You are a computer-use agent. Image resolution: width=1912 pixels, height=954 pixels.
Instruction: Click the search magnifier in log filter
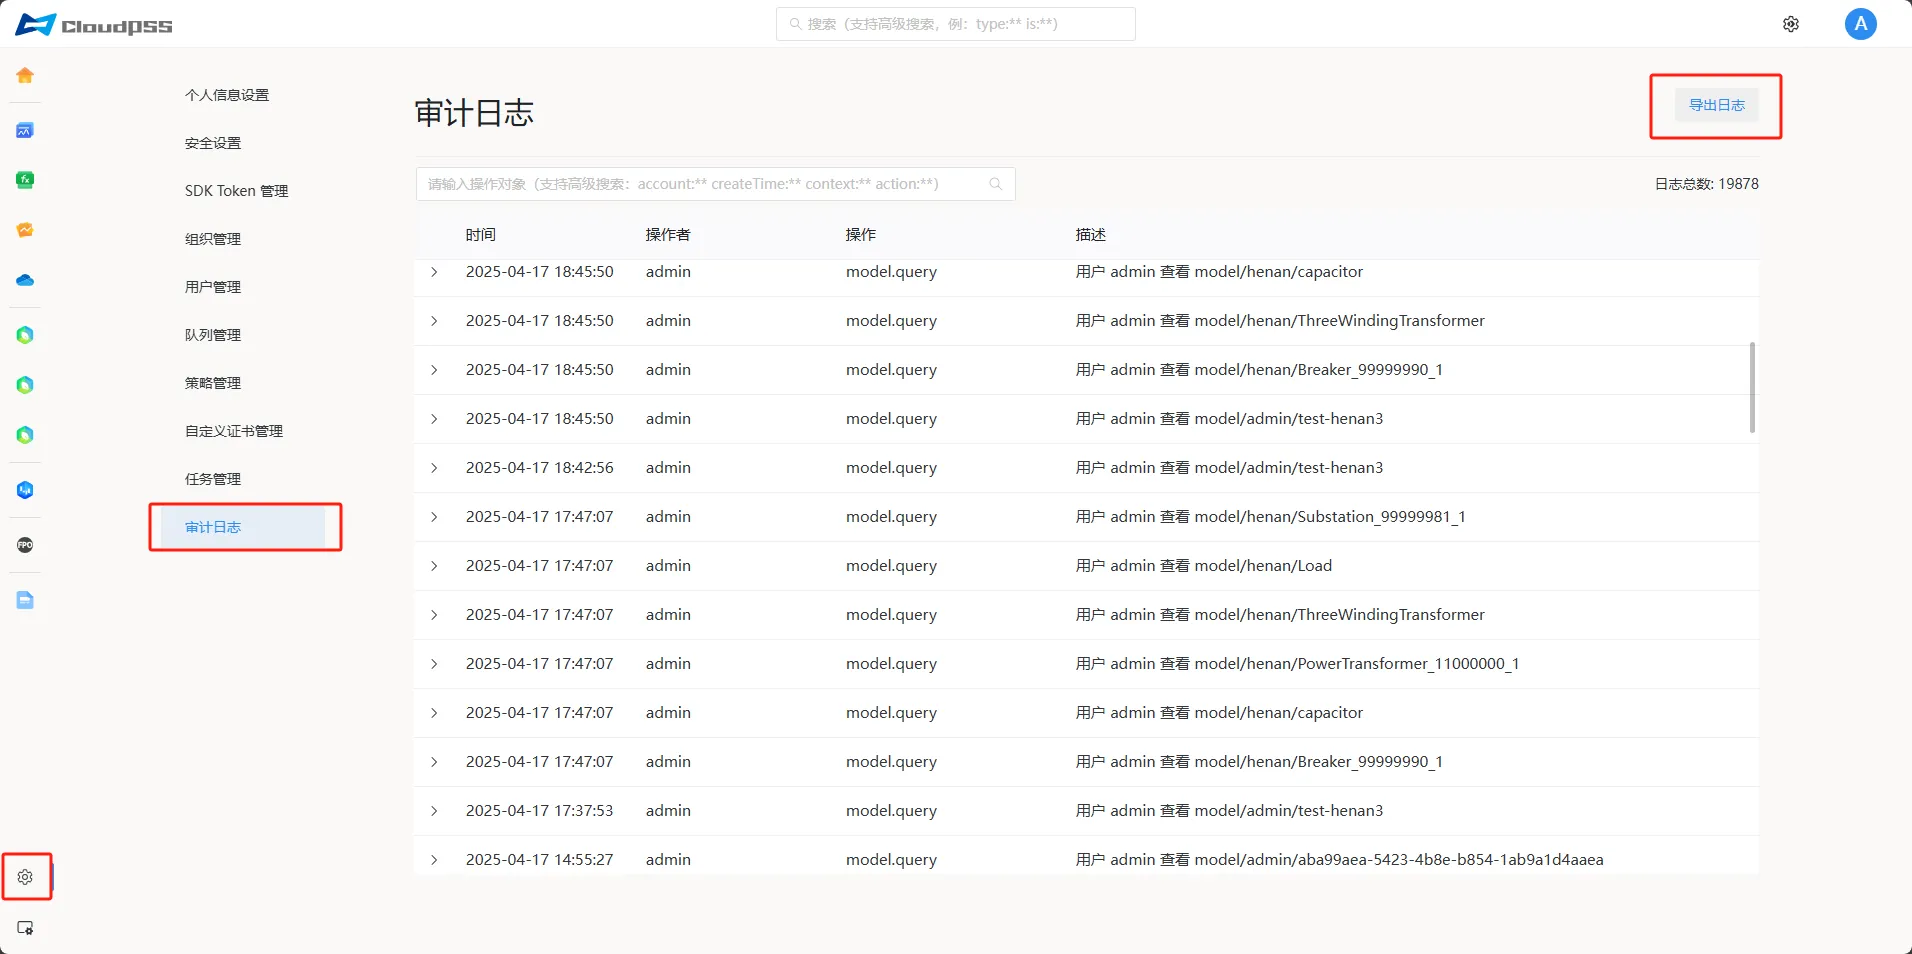click(x=995, y=184)
